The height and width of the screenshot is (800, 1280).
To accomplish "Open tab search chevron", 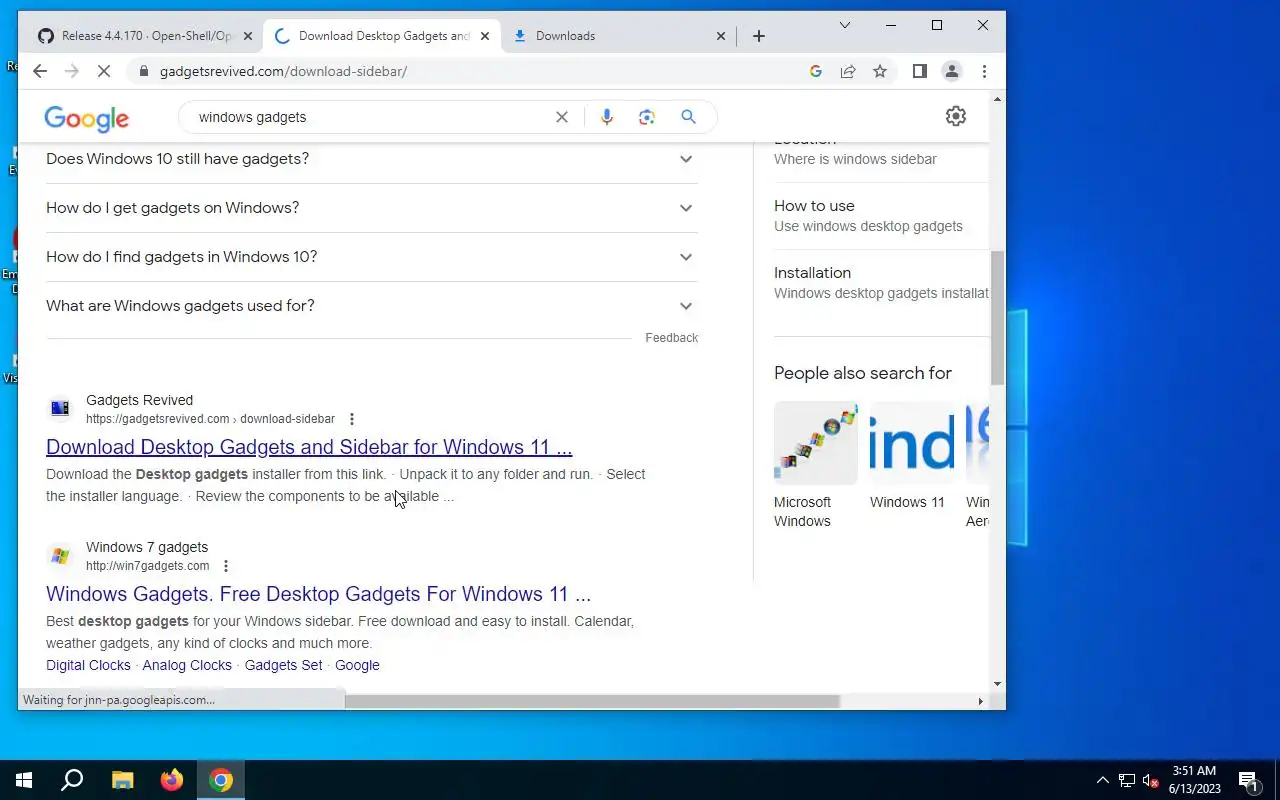I will pos(845,25).
